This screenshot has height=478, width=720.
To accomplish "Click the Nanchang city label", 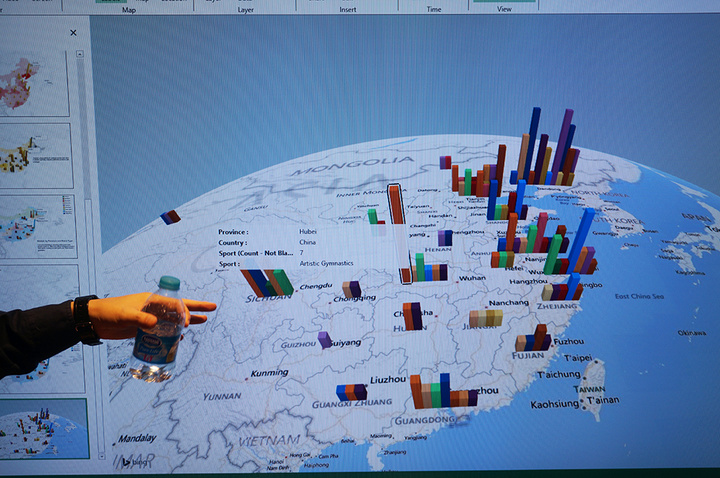I will pos(508,303).
